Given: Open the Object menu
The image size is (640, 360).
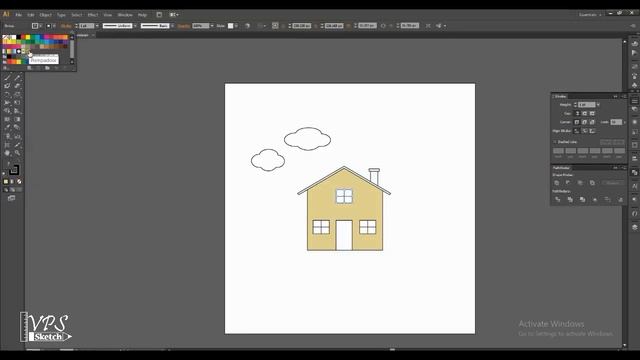Looking at the screenshot, I should (x=45, y=15).
